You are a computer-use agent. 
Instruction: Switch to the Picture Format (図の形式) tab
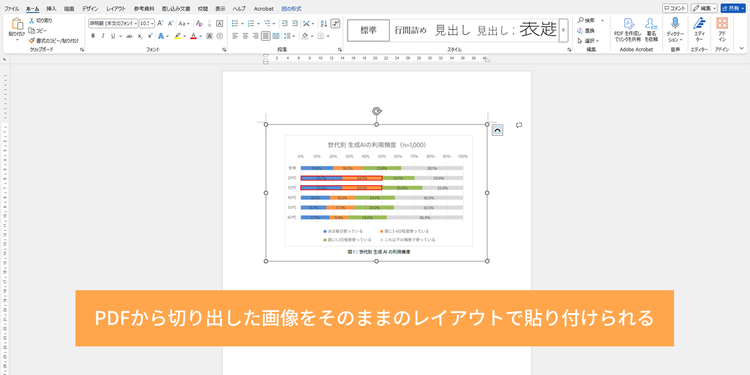coord(291,9)
